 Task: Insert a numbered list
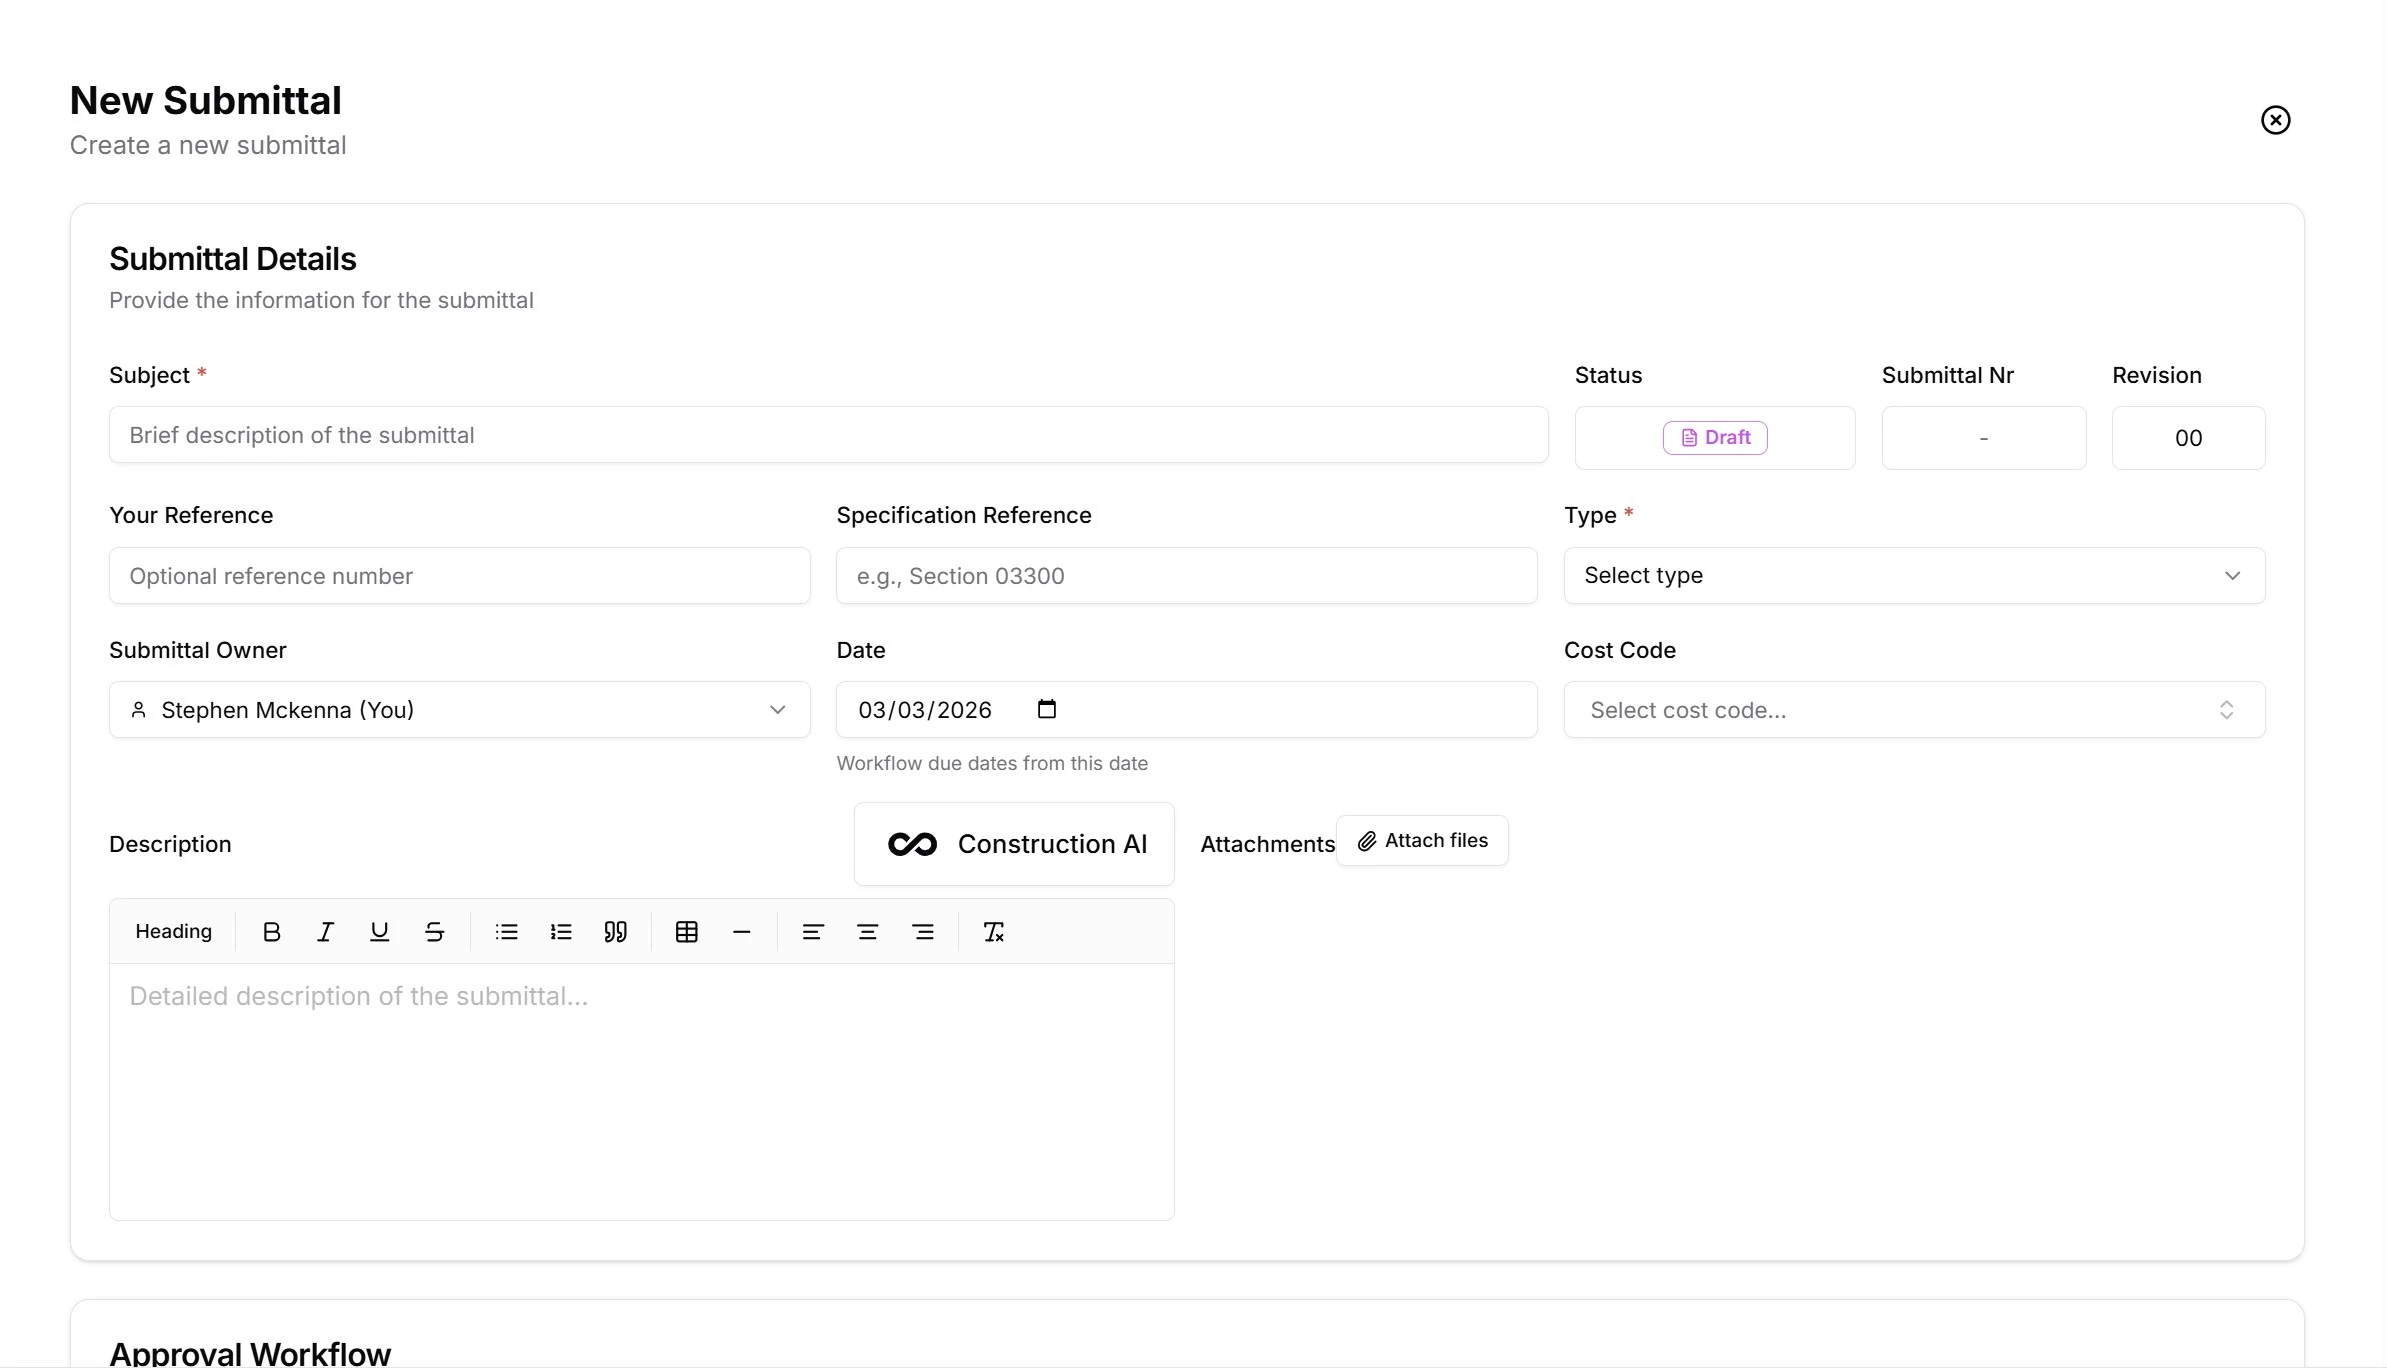point(561,931)
